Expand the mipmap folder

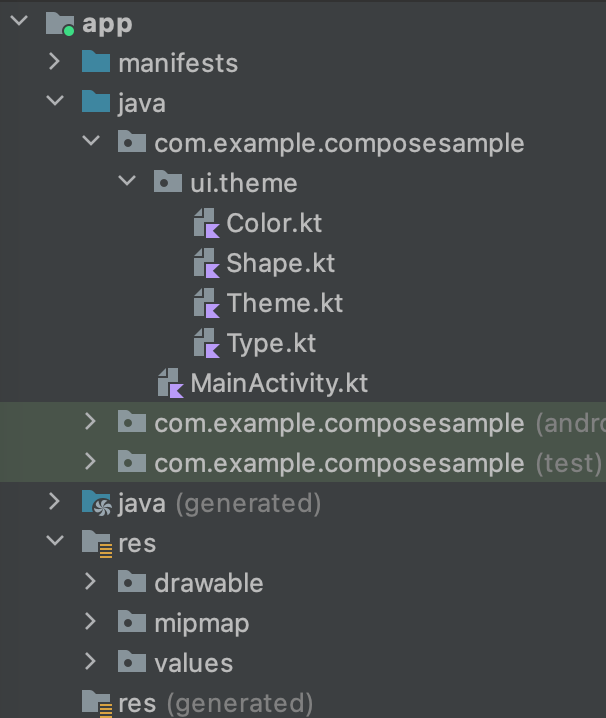[x=90, y=621]
